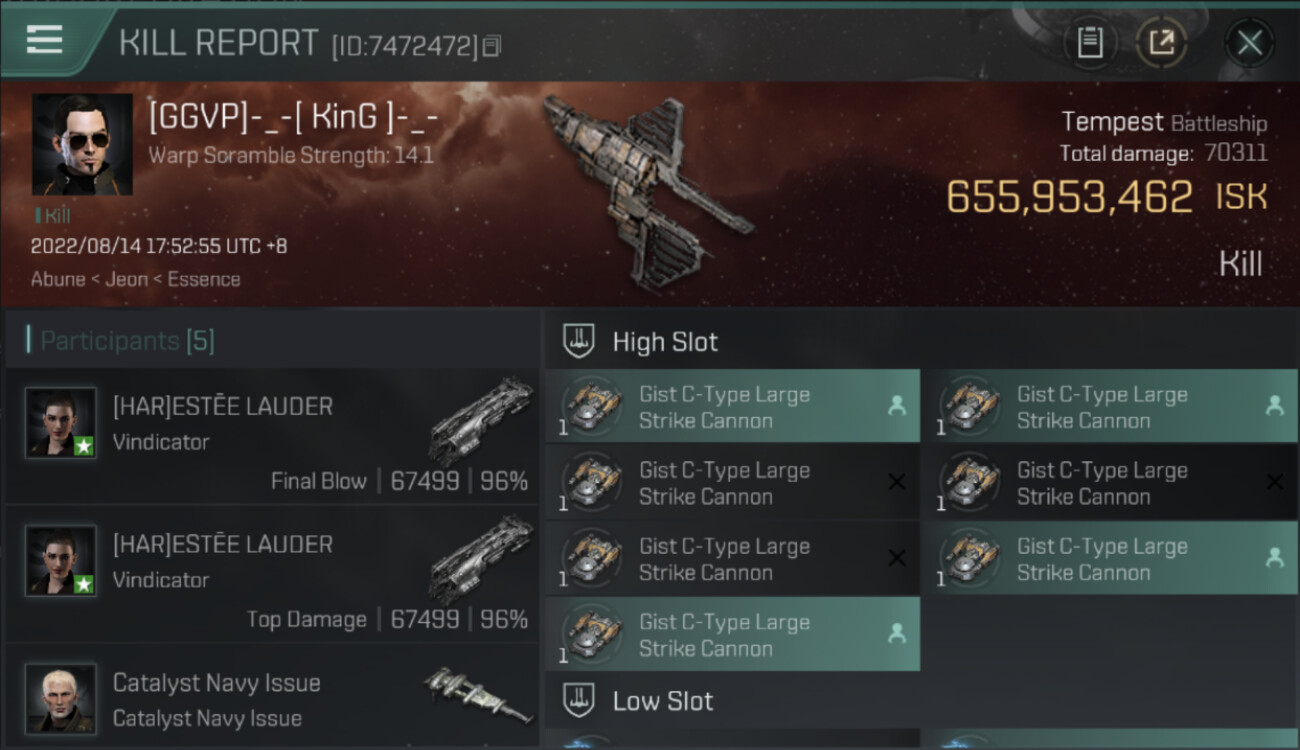Click the first Gist C-Type Strike Cannon icon

click(x=592, y=406)
